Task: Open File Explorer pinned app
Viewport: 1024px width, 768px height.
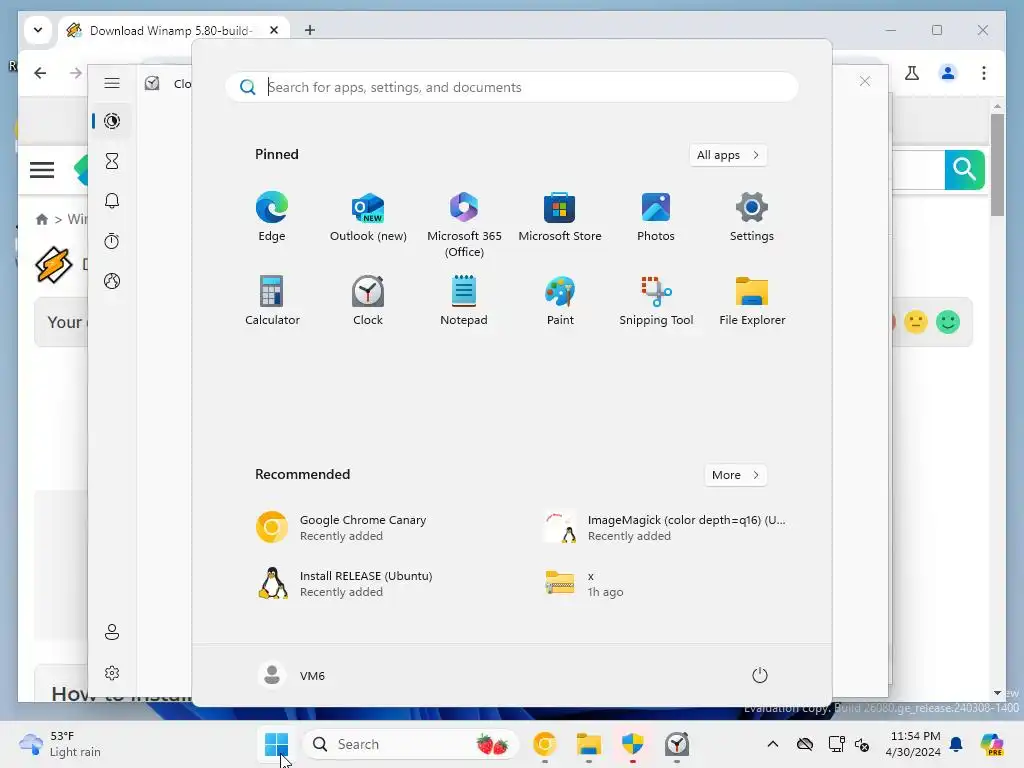Action: pyautogui.click(x=752, y=300)
